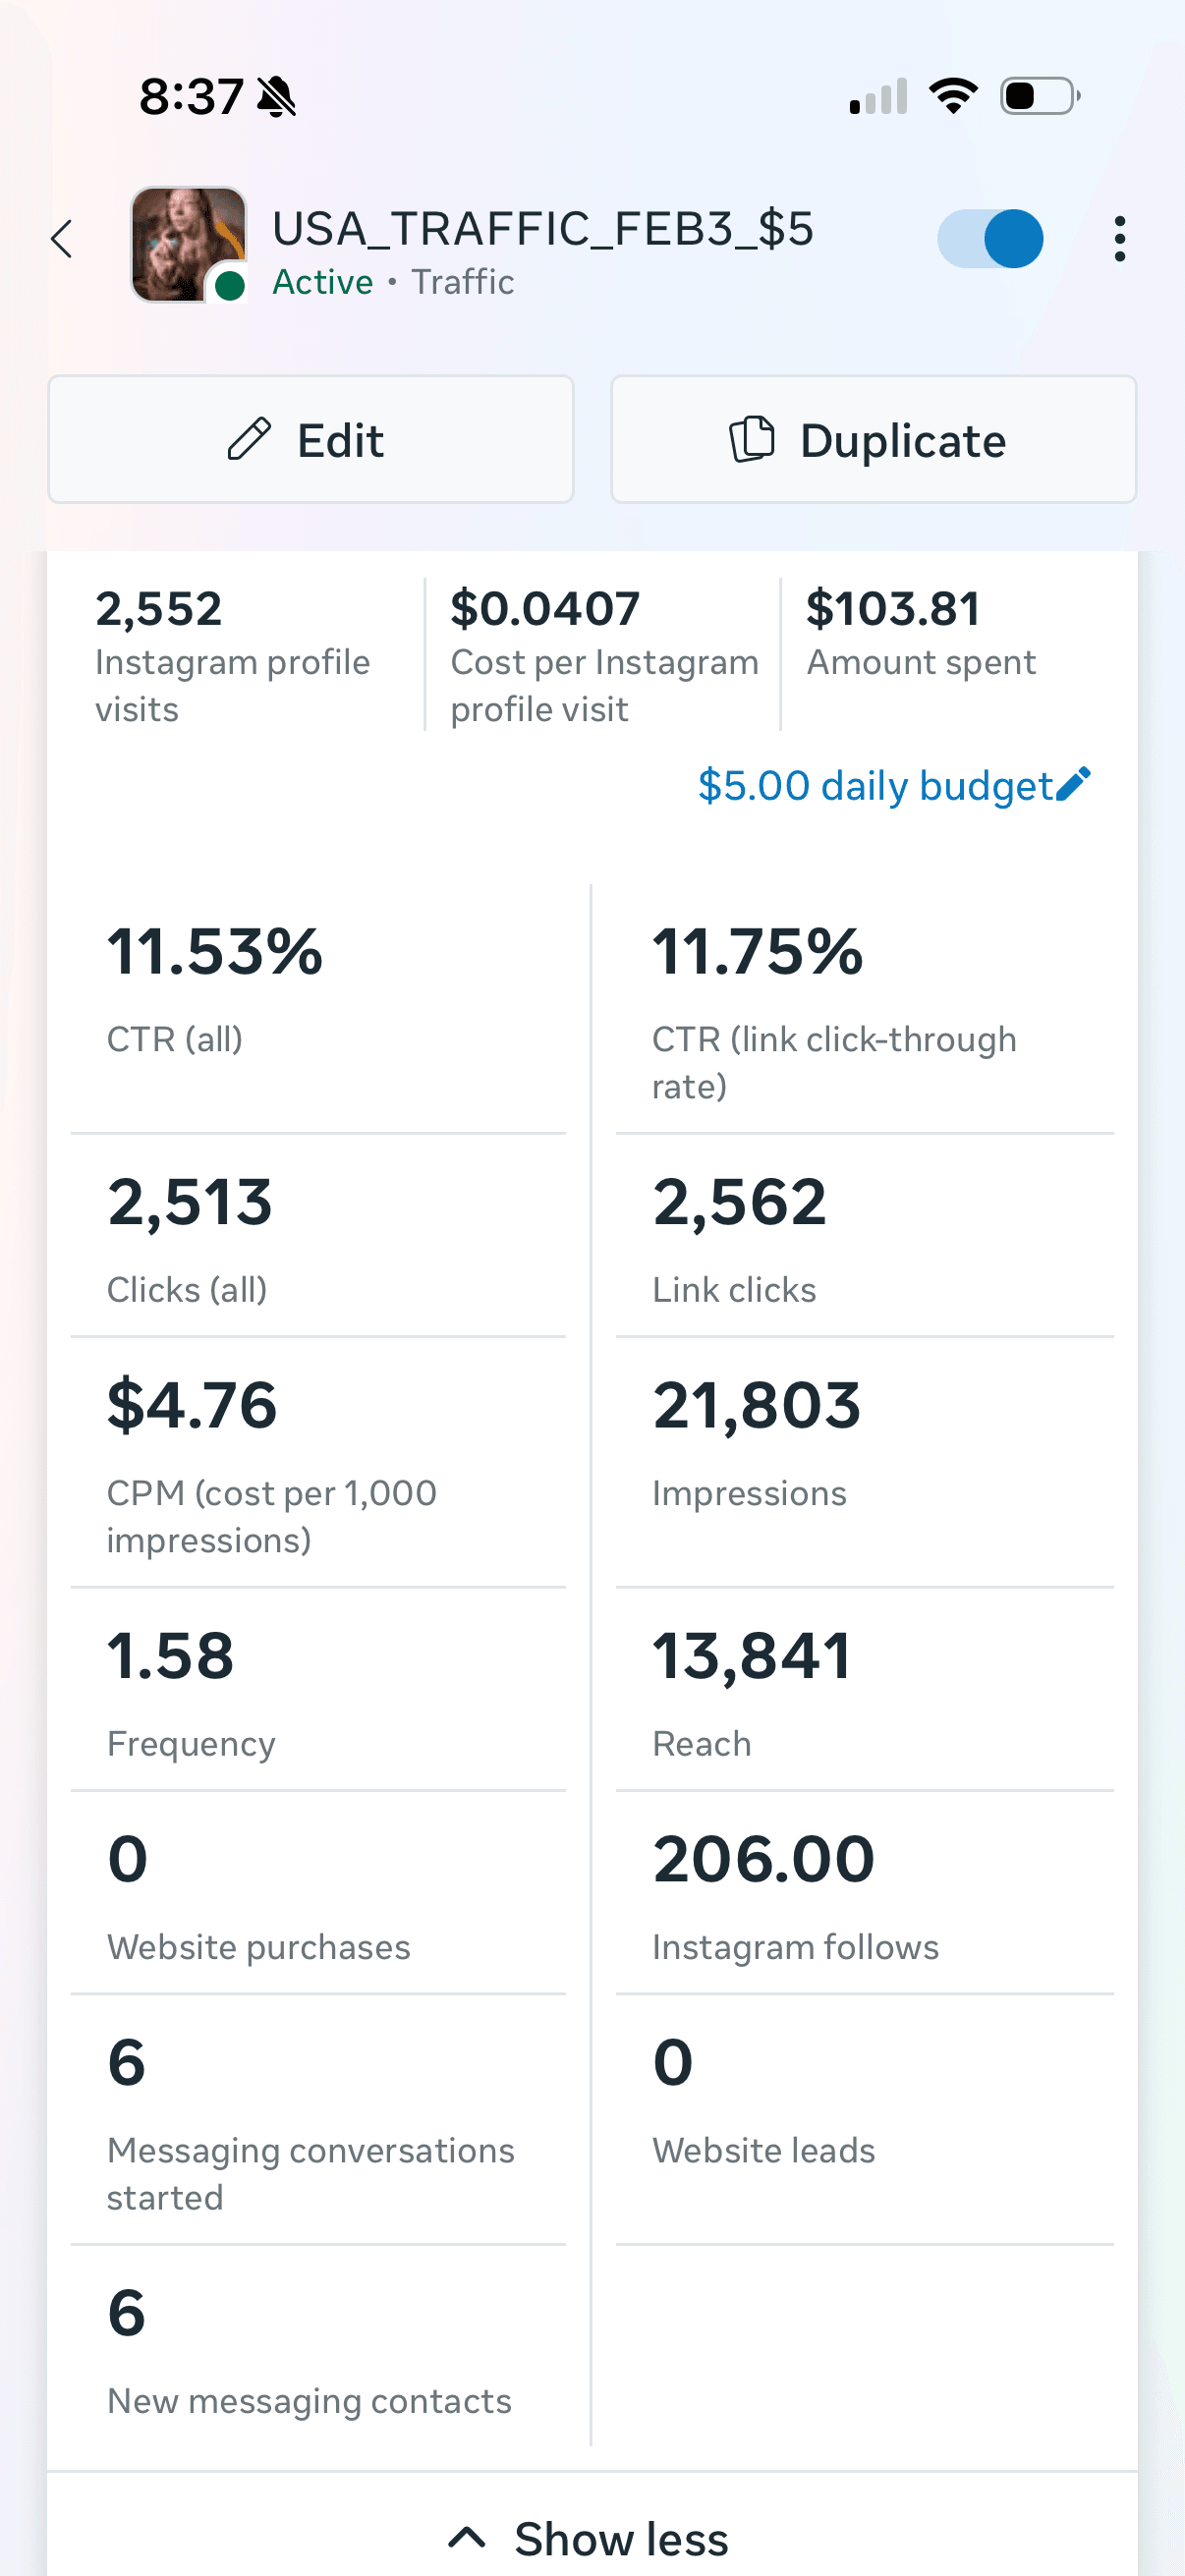Disable the campaign with the blue toggle
Screen dimensions: 1185x2576
click(989, 239)
